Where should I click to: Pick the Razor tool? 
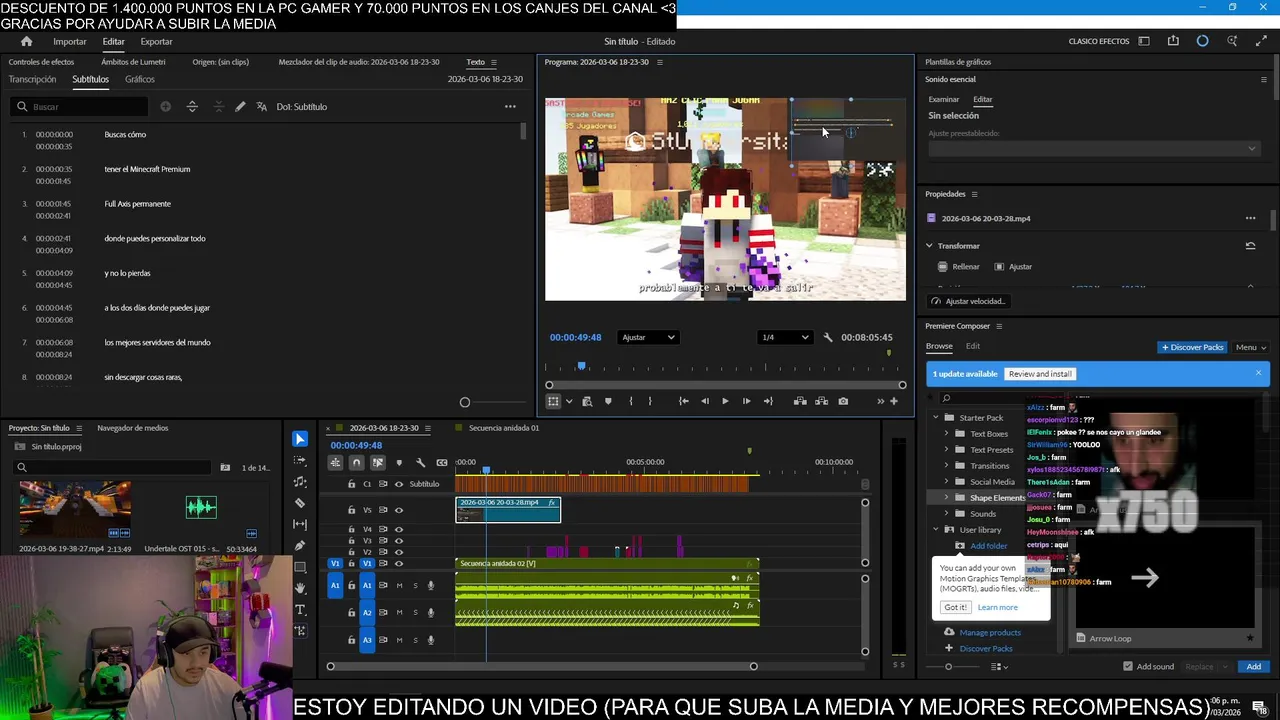(x=300, y=503)
